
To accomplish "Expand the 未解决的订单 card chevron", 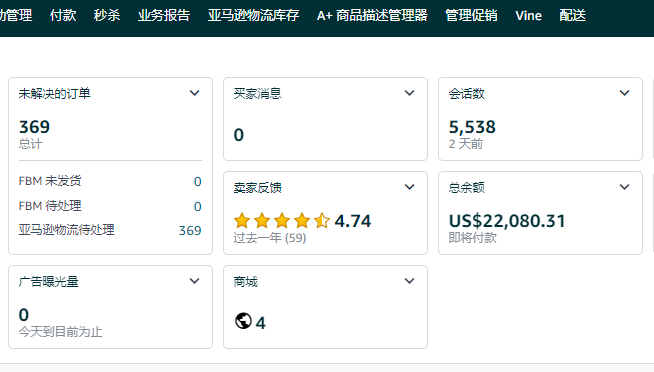I will (194, 93).
